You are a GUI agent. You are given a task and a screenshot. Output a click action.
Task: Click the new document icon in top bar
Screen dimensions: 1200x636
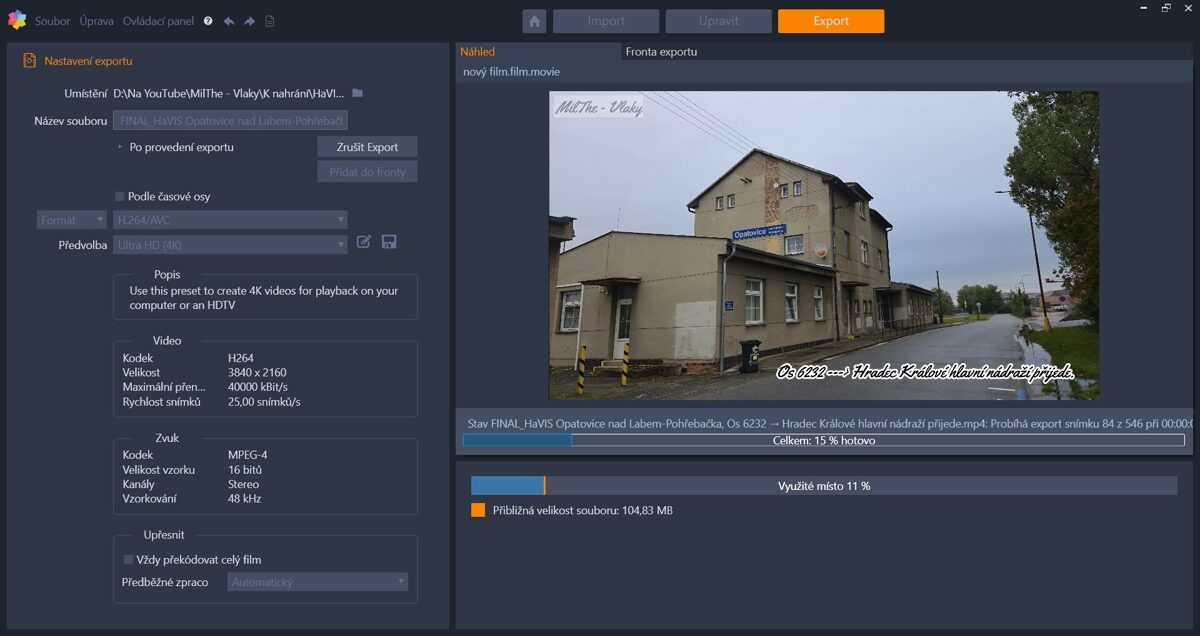pos(270,21)
